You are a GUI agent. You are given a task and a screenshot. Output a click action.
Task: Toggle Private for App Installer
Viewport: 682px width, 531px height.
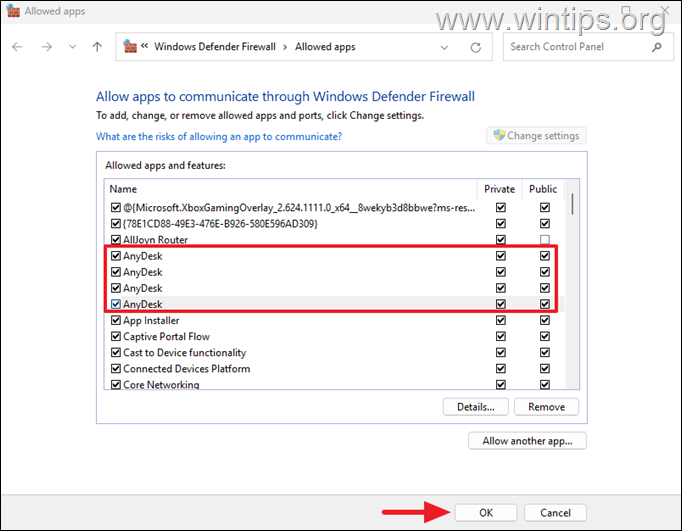pyautogui.click(x=501, y=321)
